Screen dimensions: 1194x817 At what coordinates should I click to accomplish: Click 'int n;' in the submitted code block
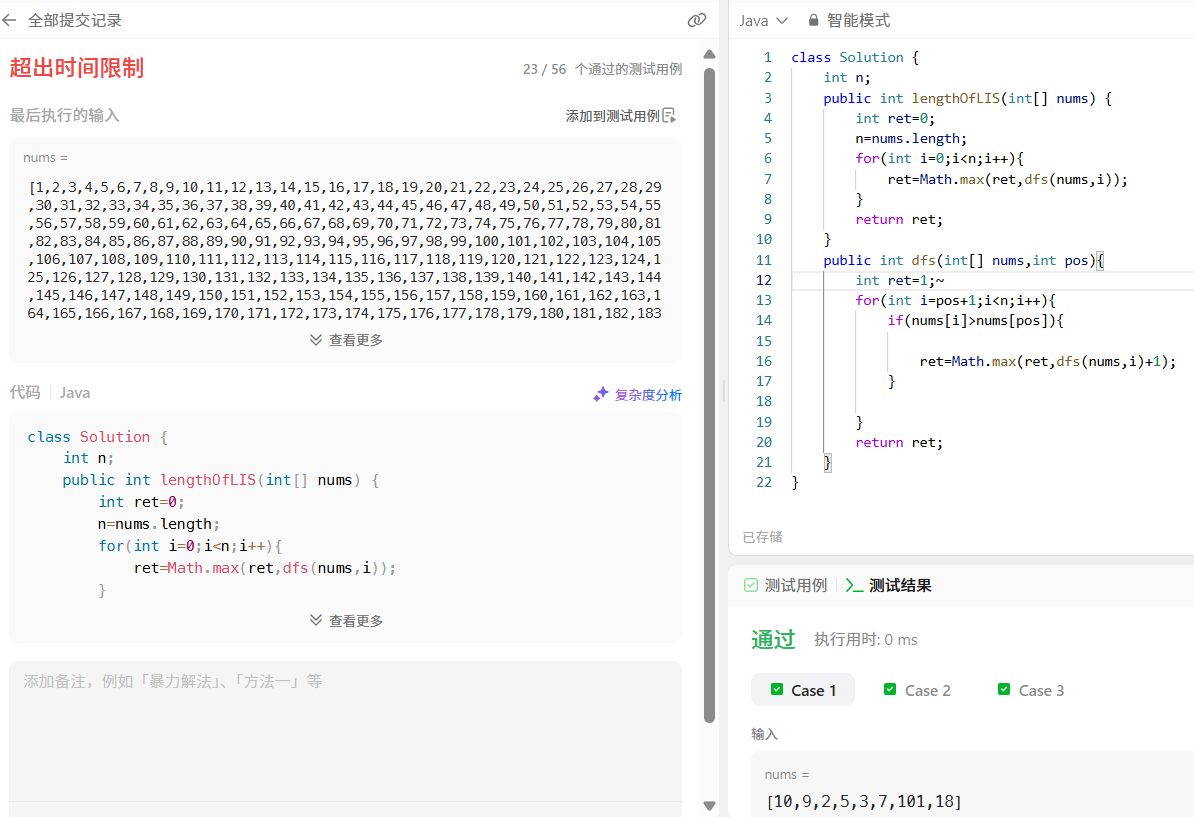(x=88, y=458)
